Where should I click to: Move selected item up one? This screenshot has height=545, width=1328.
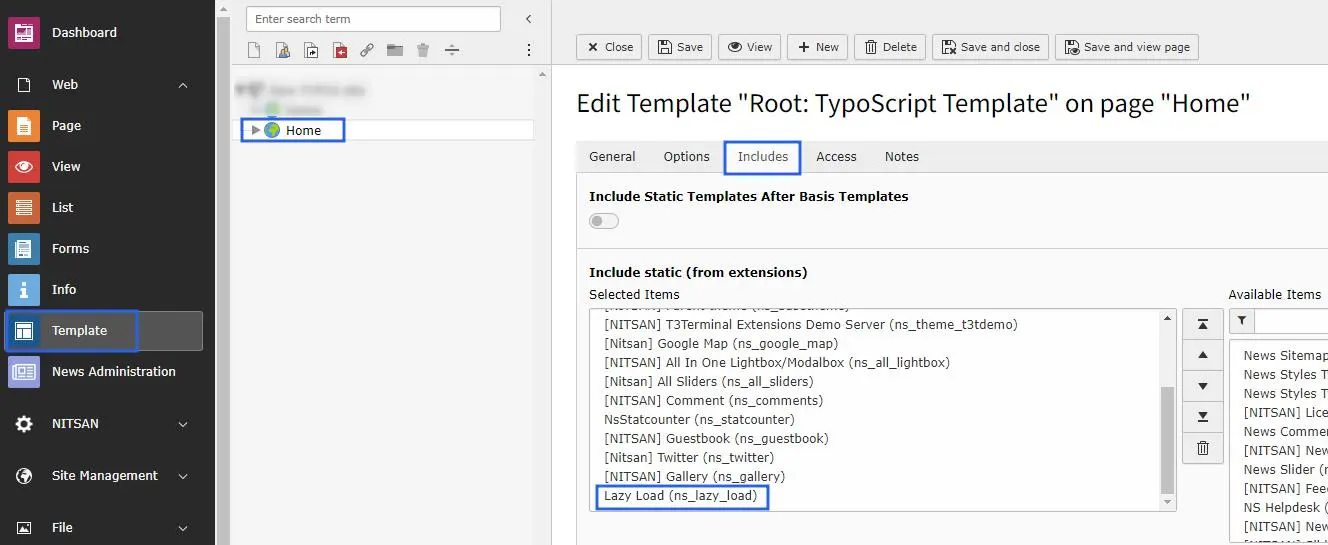tap(1203, 356)
